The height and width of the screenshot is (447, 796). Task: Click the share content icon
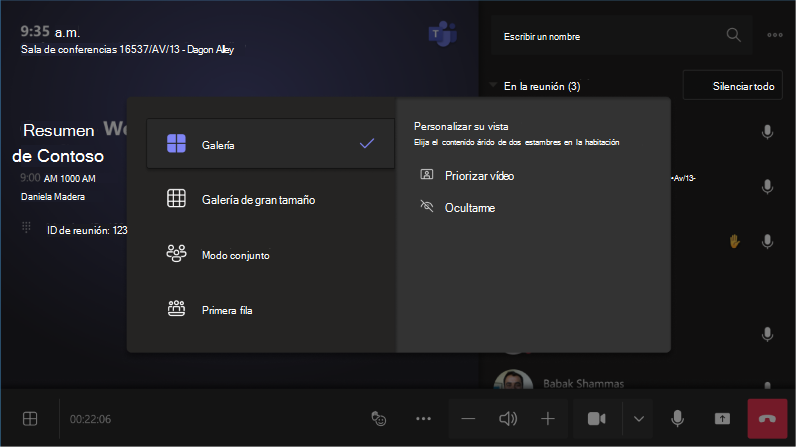[x=722, y=419]
